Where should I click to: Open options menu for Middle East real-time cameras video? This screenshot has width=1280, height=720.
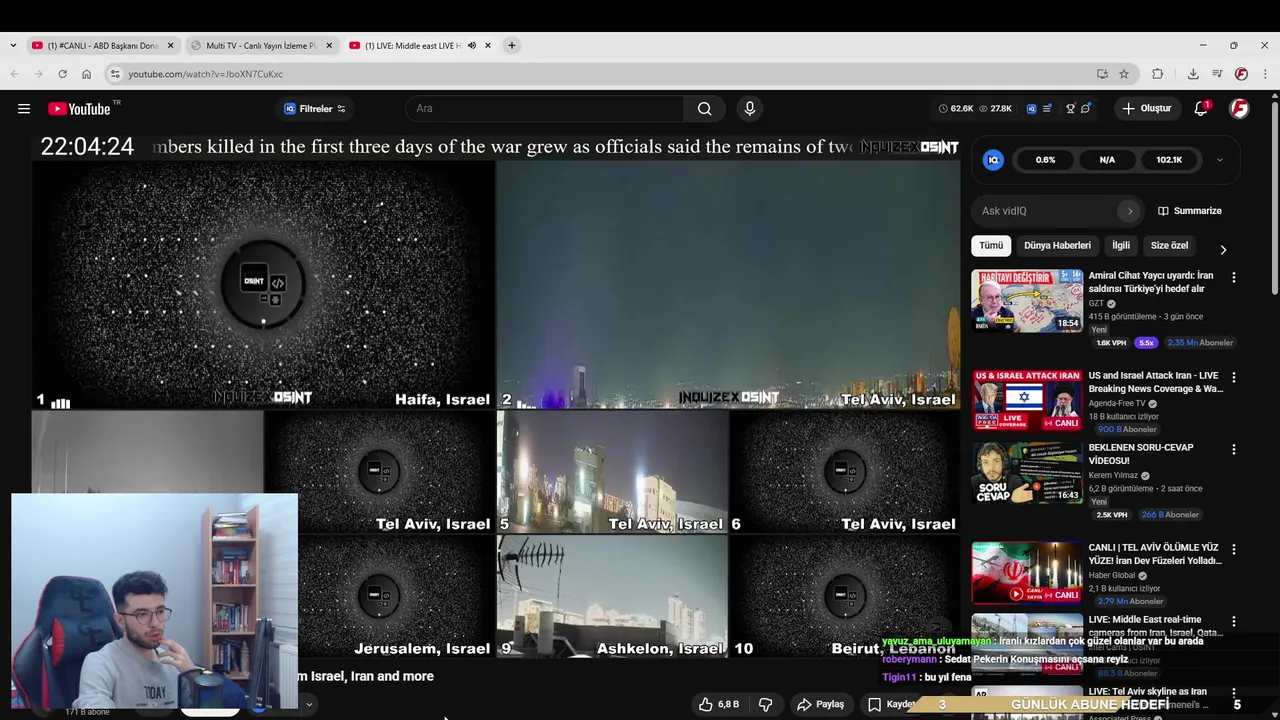point(1233,622)
